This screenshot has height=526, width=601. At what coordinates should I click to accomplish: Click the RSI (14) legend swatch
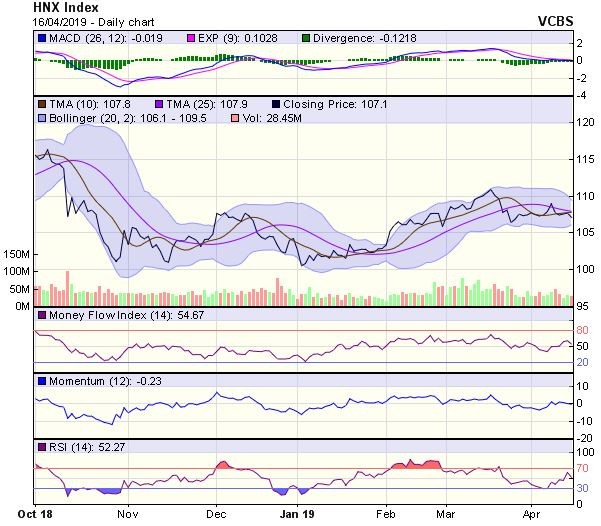[x=42, y=447]
